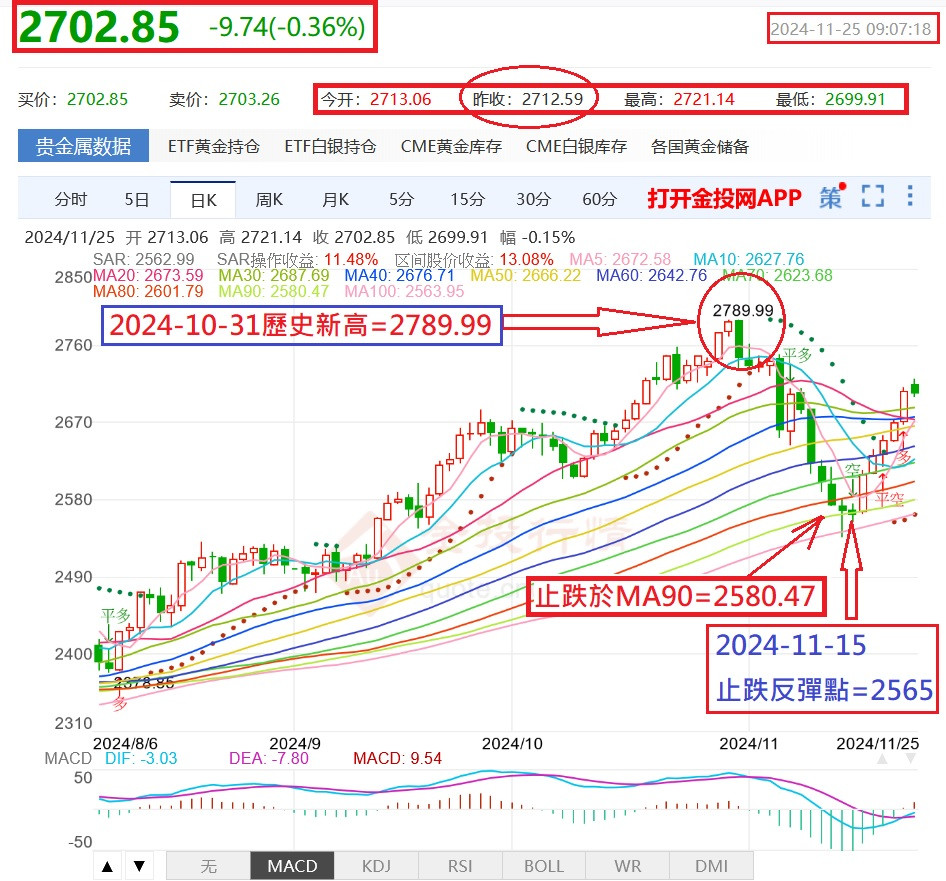The width and height of the screenshot is (946, 881).
Task: Click the 卖价 value 2703.26
Action: point(249,99)
